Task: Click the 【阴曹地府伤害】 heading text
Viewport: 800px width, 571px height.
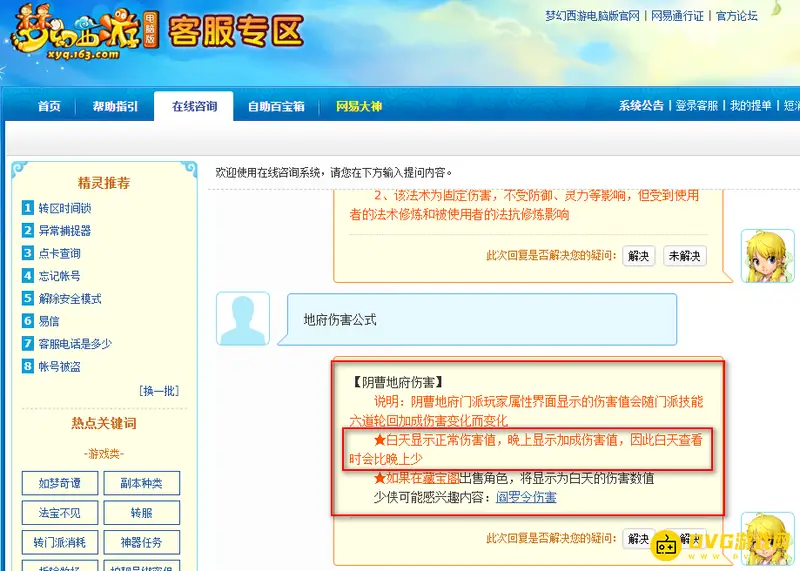Action: tap(398, 382)
